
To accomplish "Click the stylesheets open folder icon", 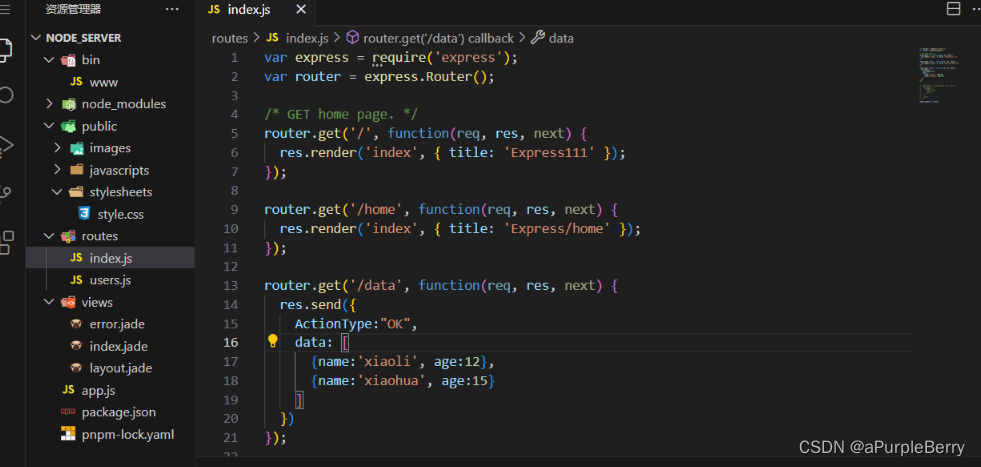I will click(x=76, y=192).
